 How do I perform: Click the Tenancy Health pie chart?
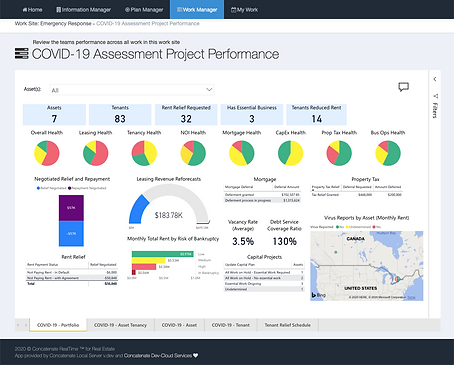point(144,153)
